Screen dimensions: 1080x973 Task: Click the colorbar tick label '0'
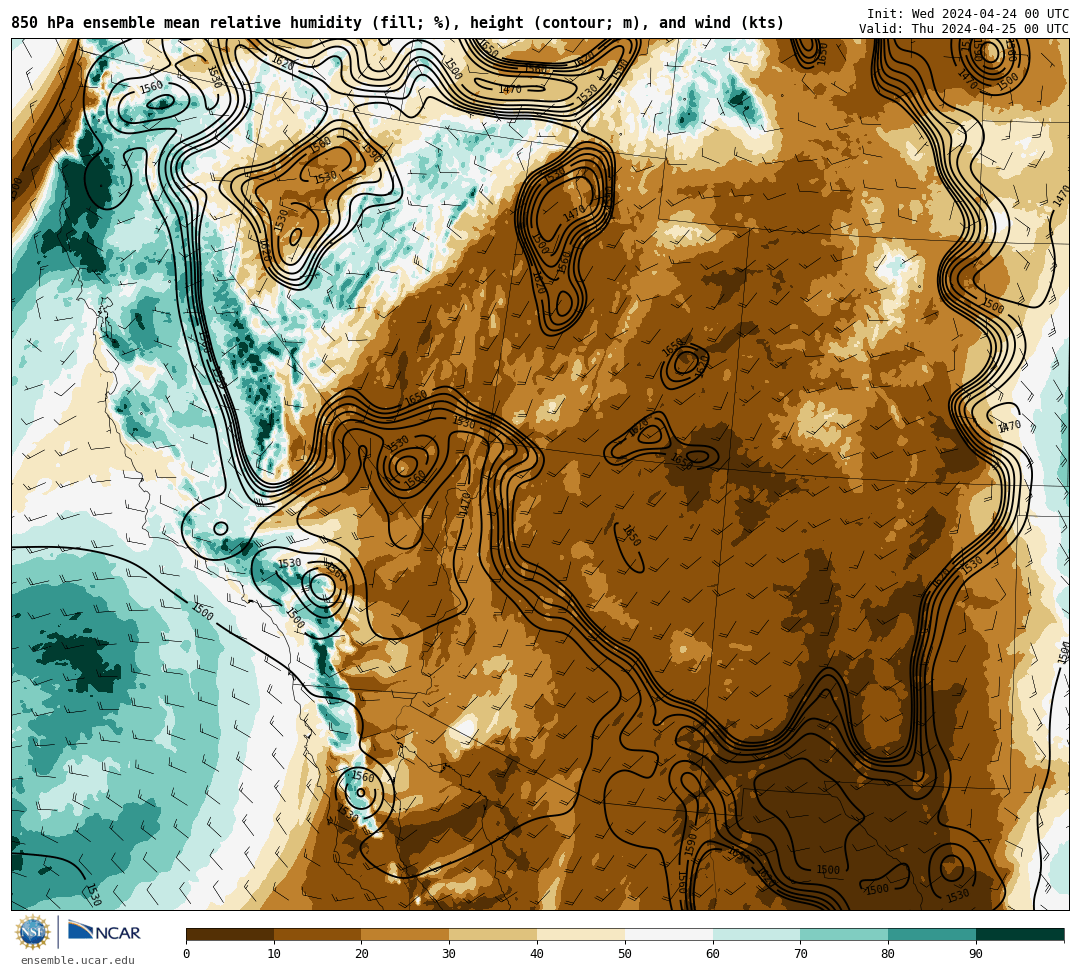coord(187,954)
